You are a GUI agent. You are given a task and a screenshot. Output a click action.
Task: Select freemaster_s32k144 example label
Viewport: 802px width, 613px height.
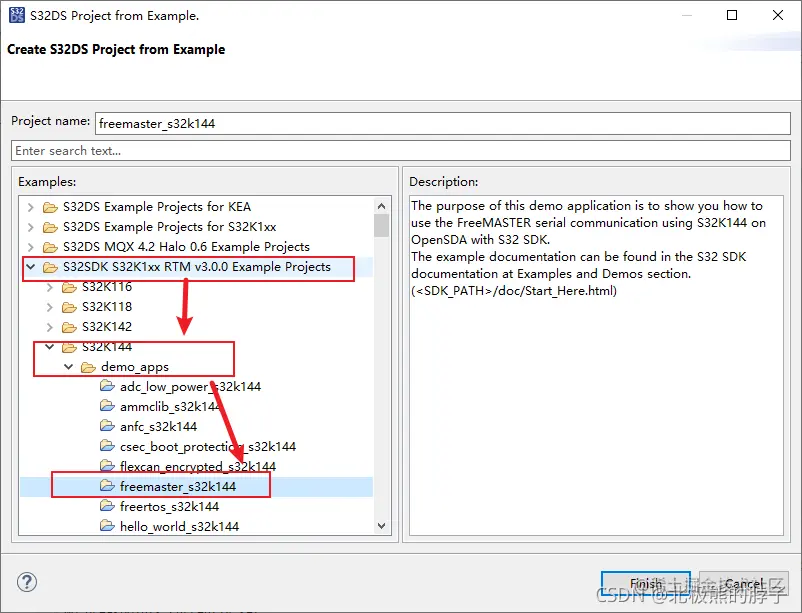click(178, 486)
